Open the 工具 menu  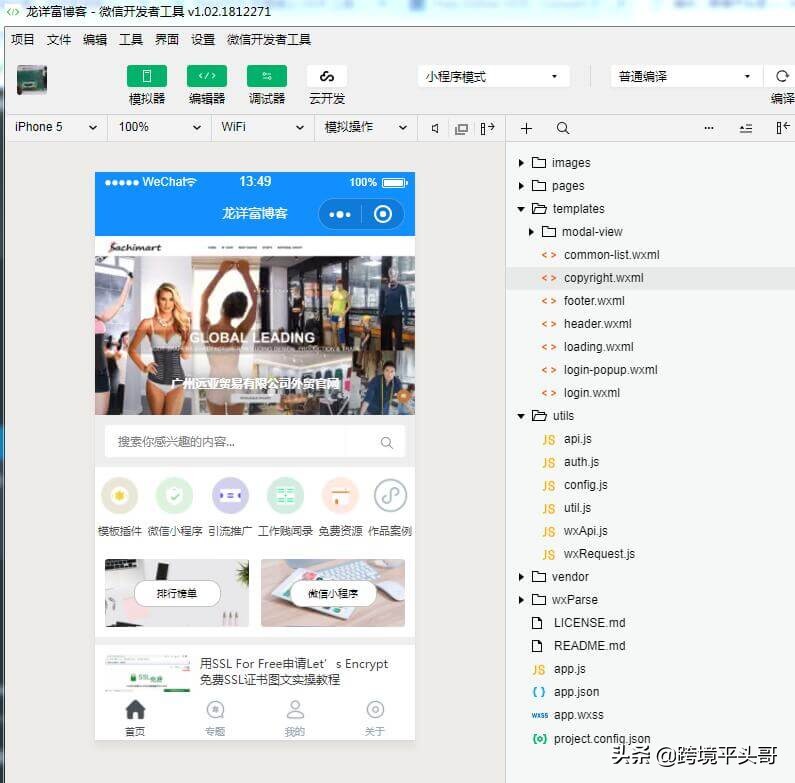pyautogui.click(x=131, y=40)
